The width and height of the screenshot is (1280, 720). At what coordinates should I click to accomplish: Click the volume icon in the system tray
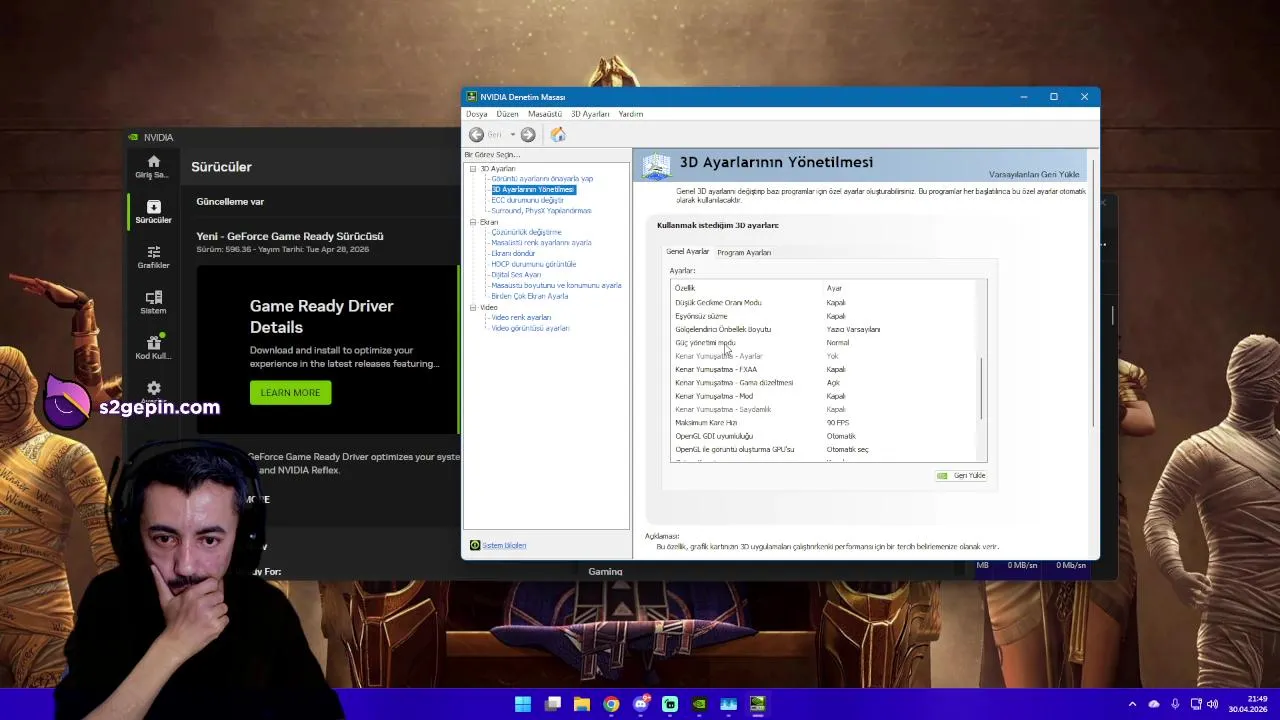coord(1212,704)
